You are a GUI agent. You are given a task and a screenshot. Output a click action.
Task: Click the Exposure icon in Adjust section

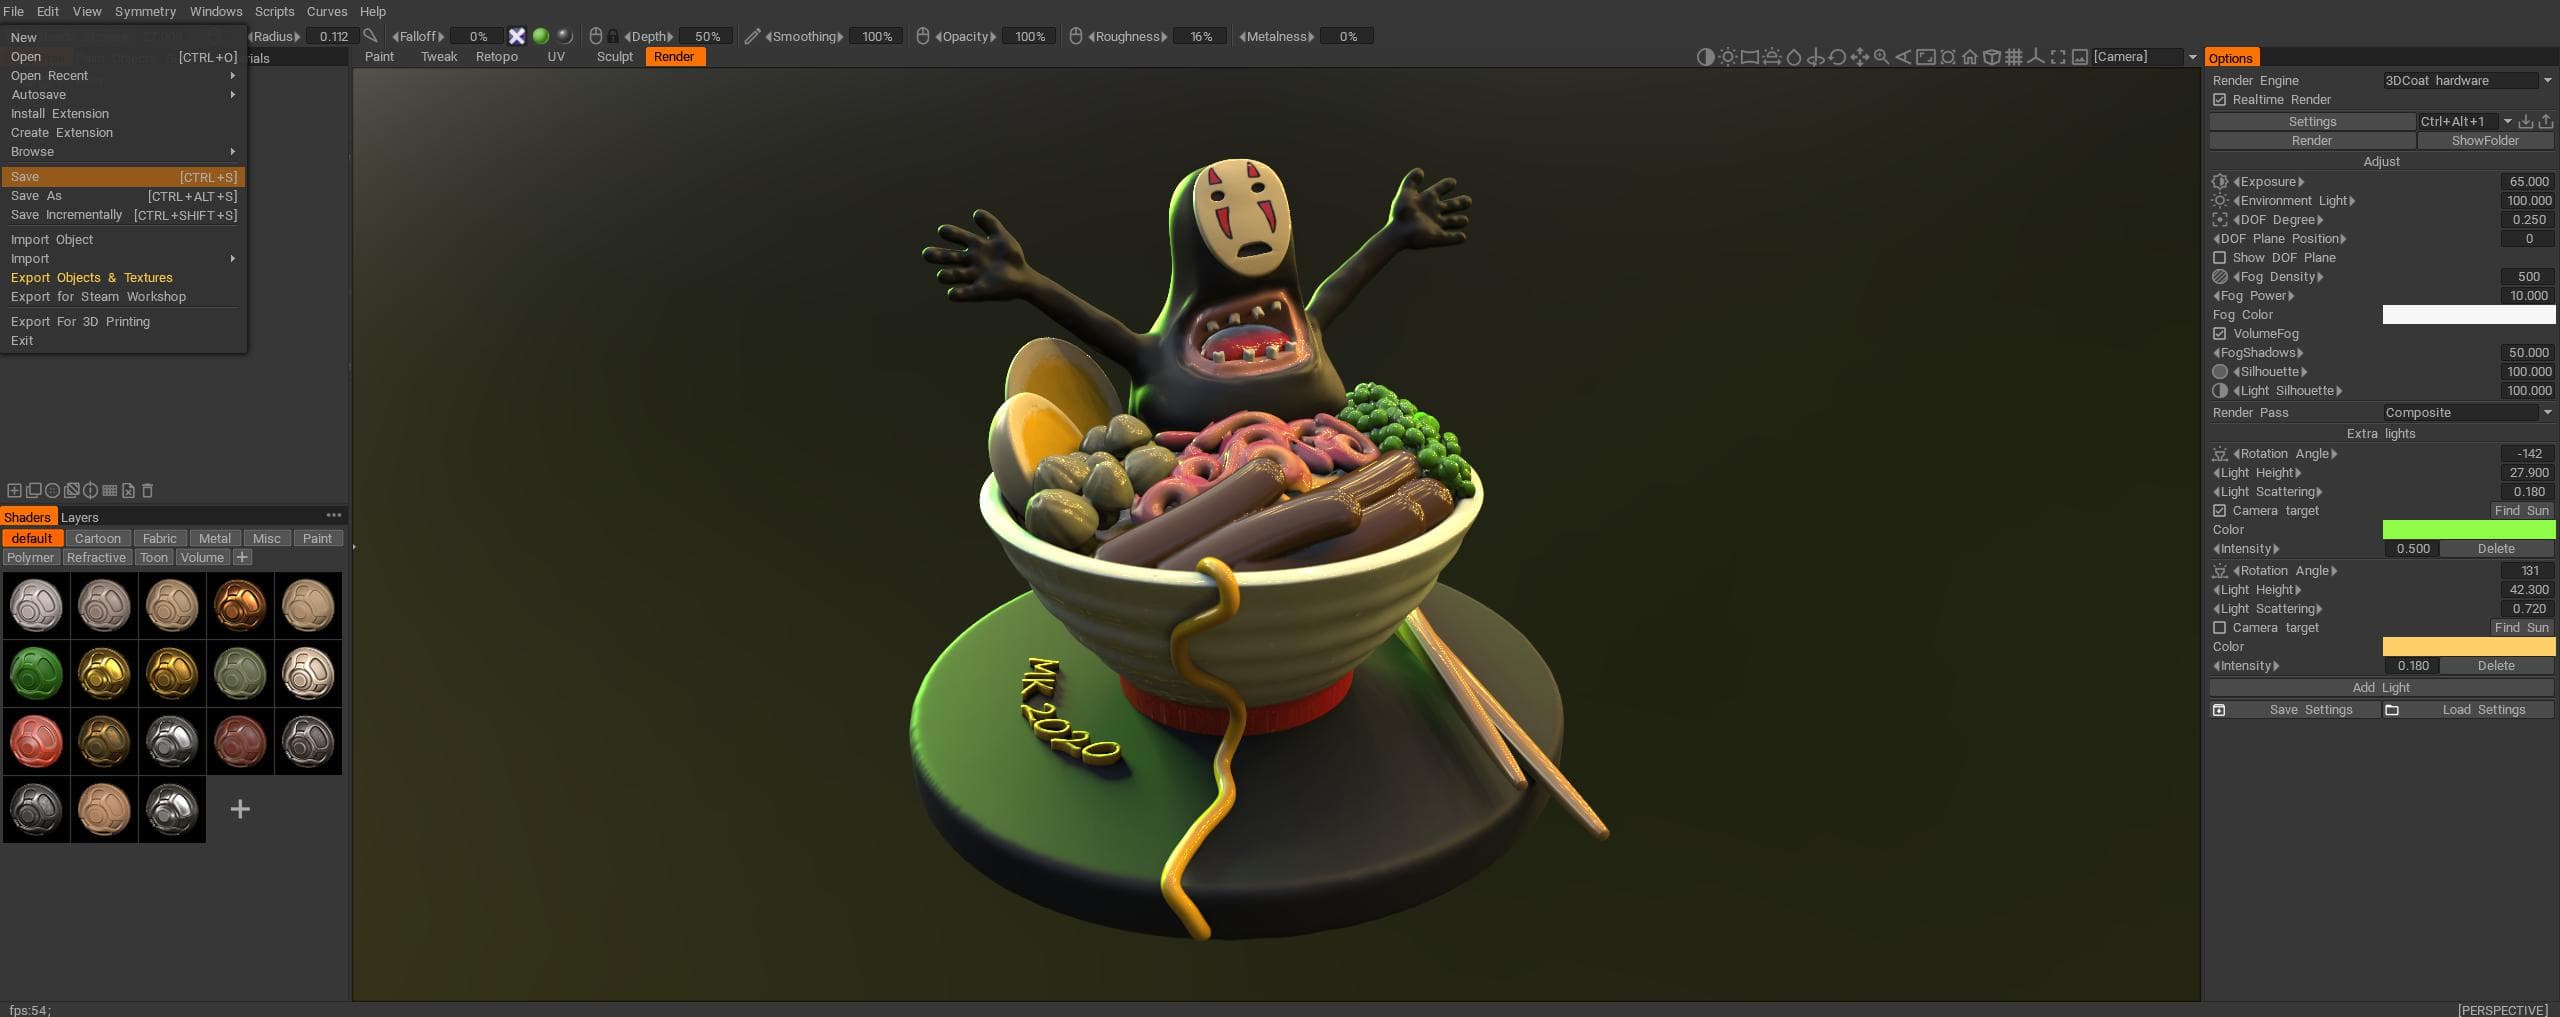(2220, 182)
